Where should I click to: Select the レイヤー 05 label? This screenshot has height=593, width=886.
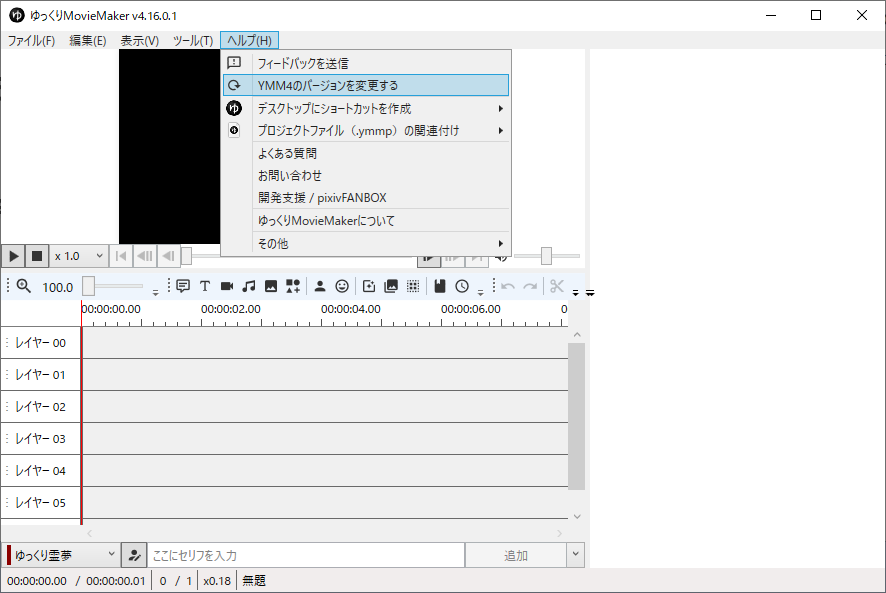(40, 503)
